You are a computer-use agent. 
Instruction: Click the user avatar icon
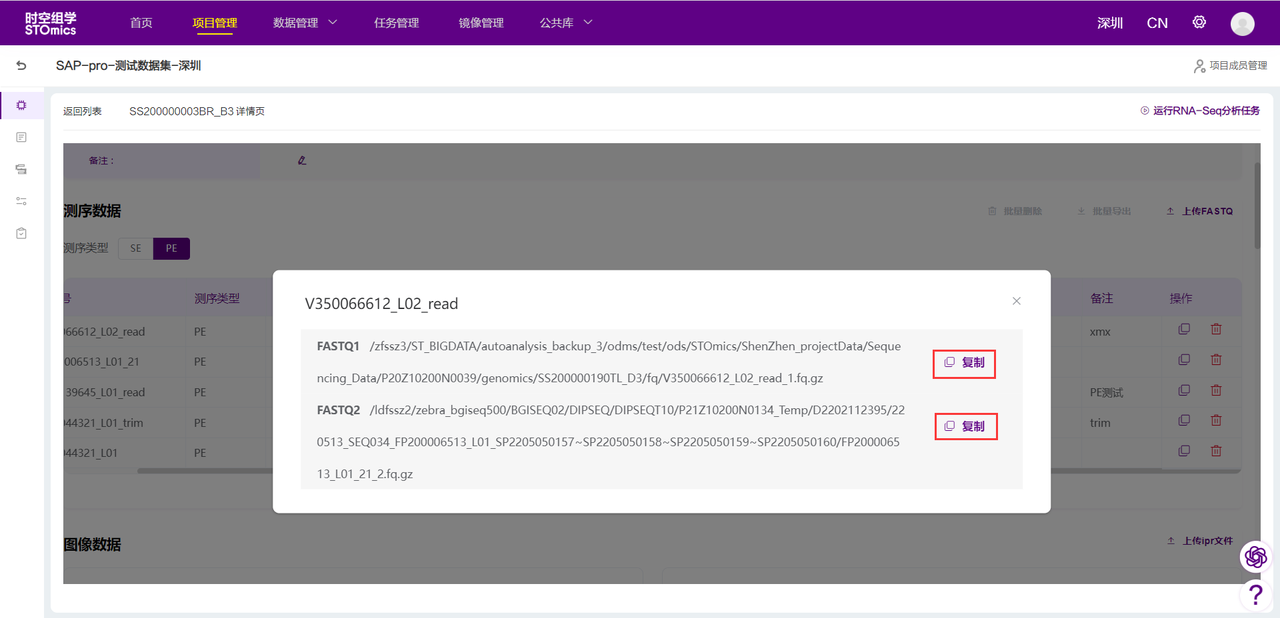pyautogui.click(x=1242, y=23)
